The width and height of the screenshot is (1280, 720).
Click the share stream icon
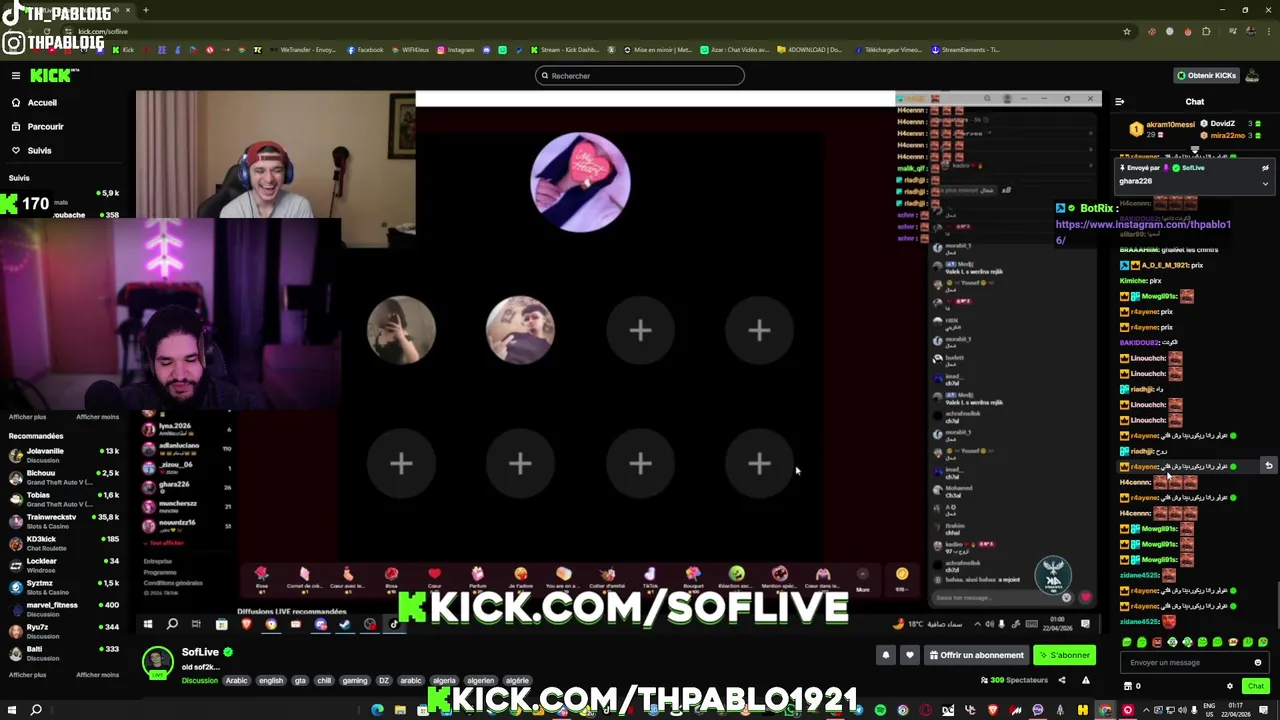point(1062,680)
